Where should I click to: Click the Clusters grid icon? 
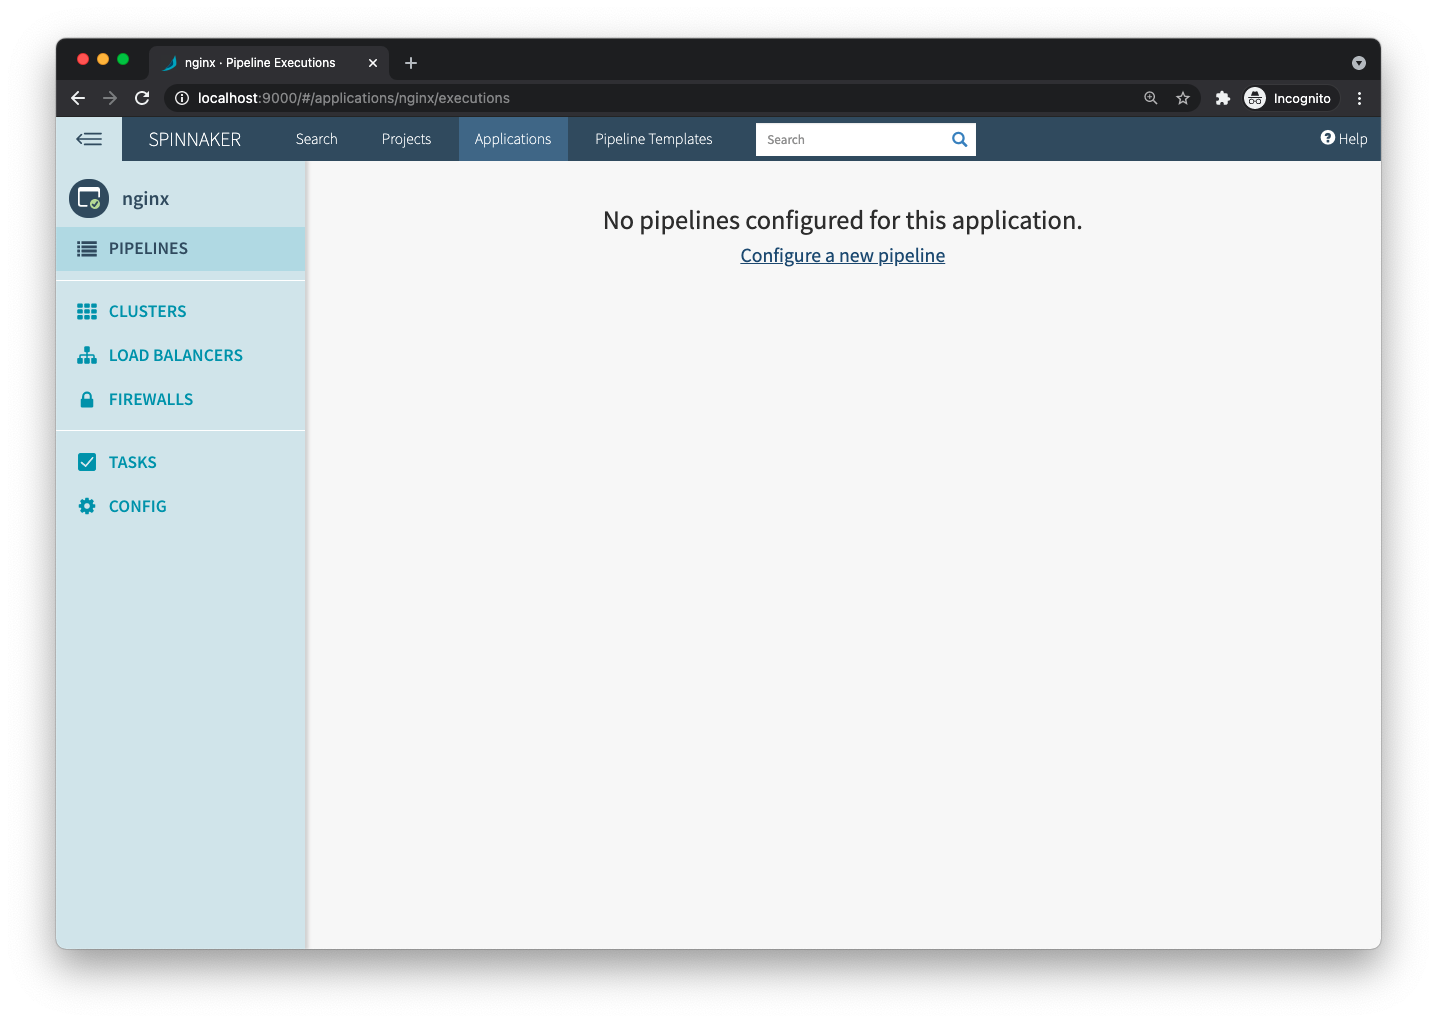point(87,312)
